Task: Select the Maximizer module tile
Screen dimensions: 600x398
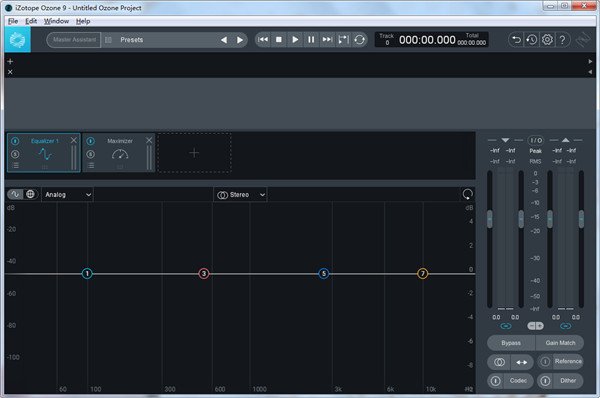Action: (x=119, y=153)
